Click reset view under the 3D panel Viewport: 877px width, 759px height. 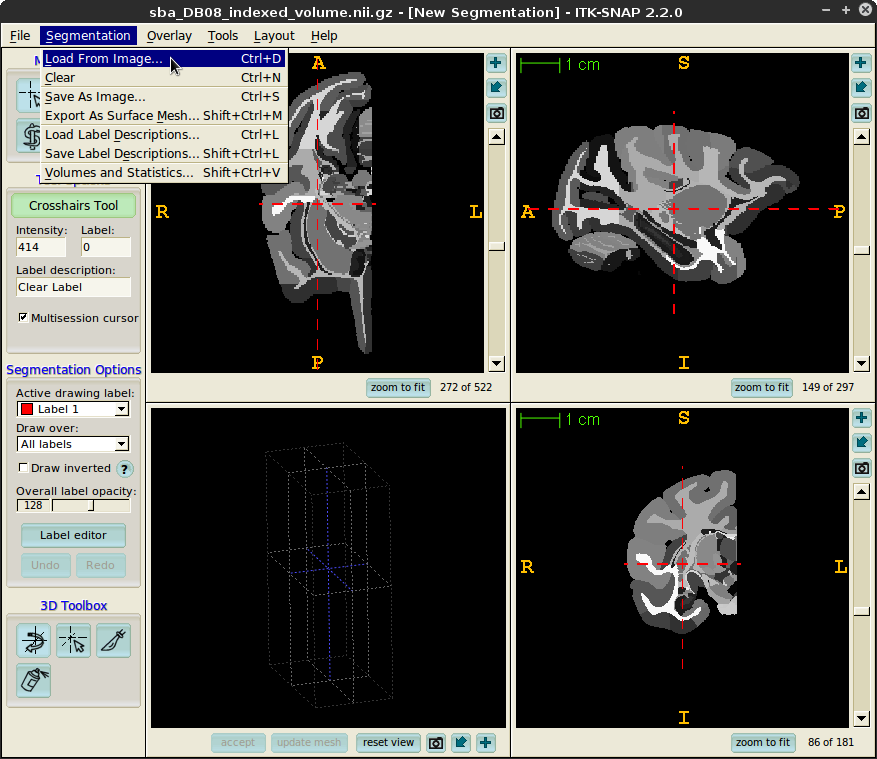(388, 743)
